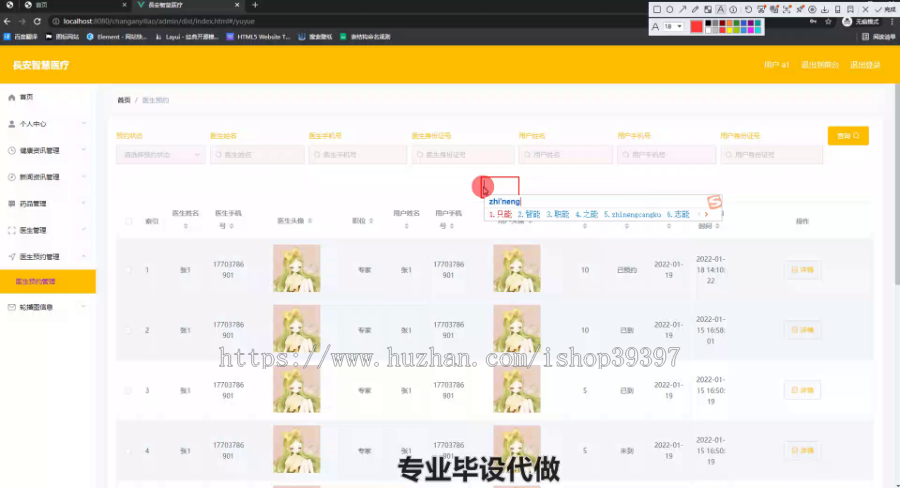Expand 药品管理 sidebar menu
The height and width of the screenshot is (488, 900).
(48, 203)
